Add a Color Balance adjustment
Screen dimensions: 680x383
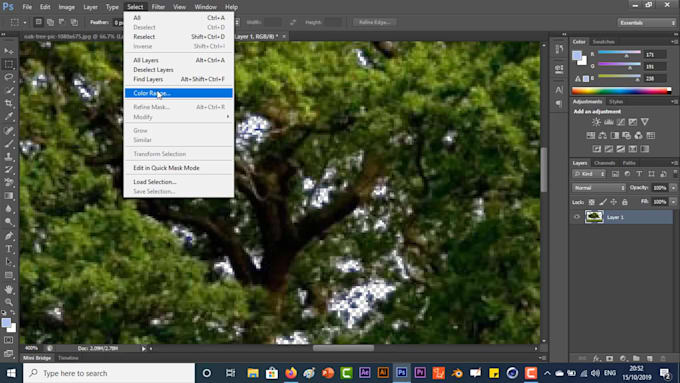(602, 136)
